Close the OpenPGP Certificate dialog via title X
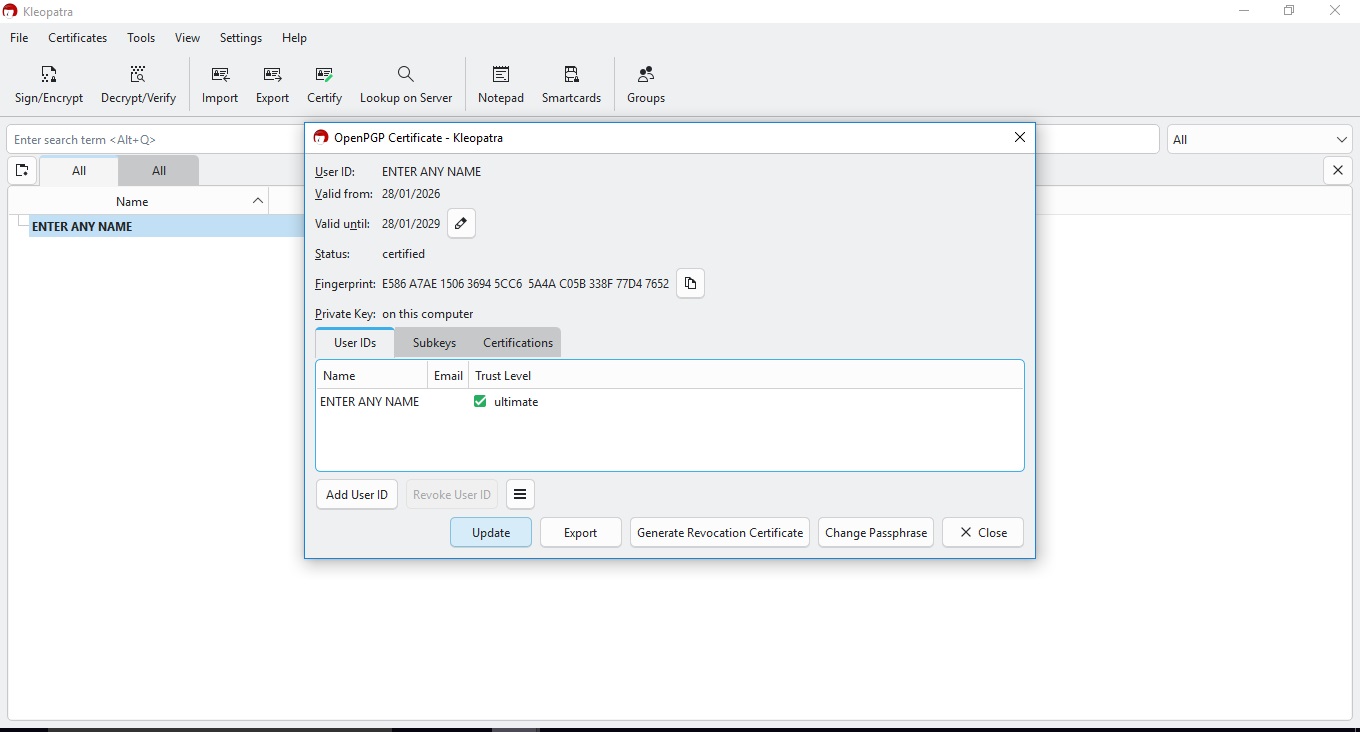 (x=1020, y=138)
